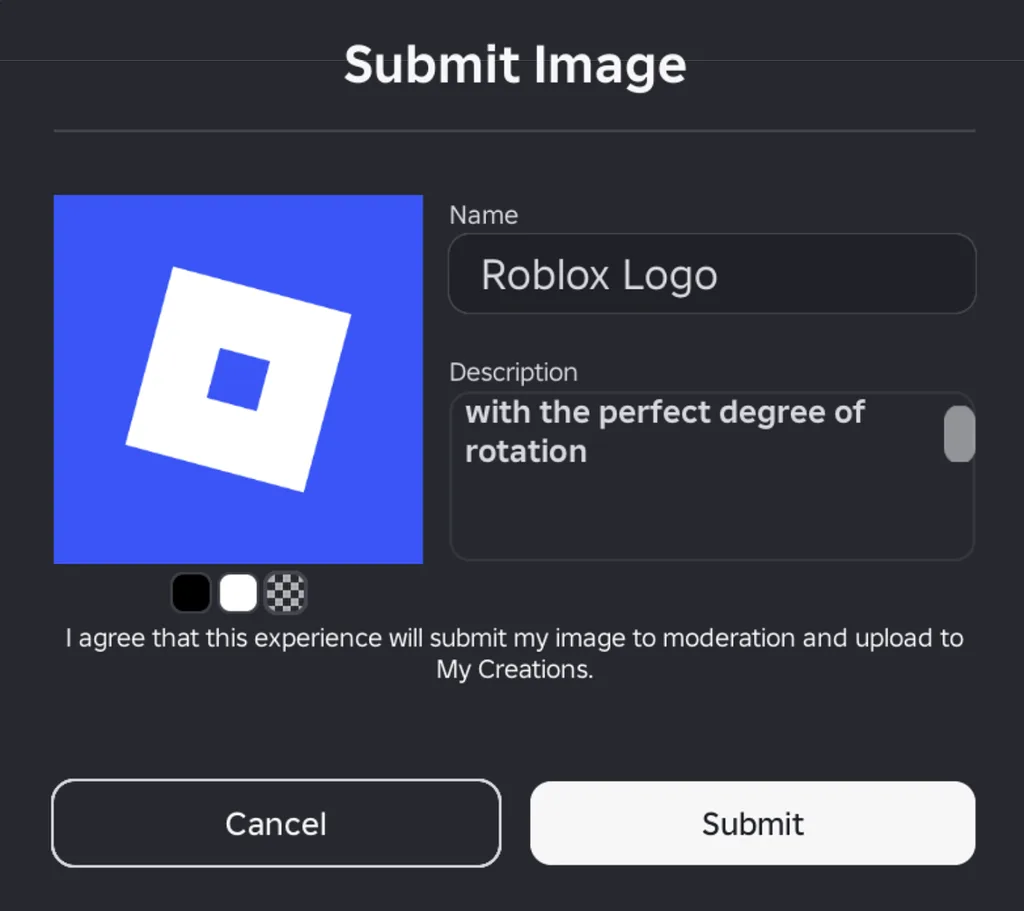
Task: Choose the transparent checkerboard background swatch
Action: pos(285,592)
